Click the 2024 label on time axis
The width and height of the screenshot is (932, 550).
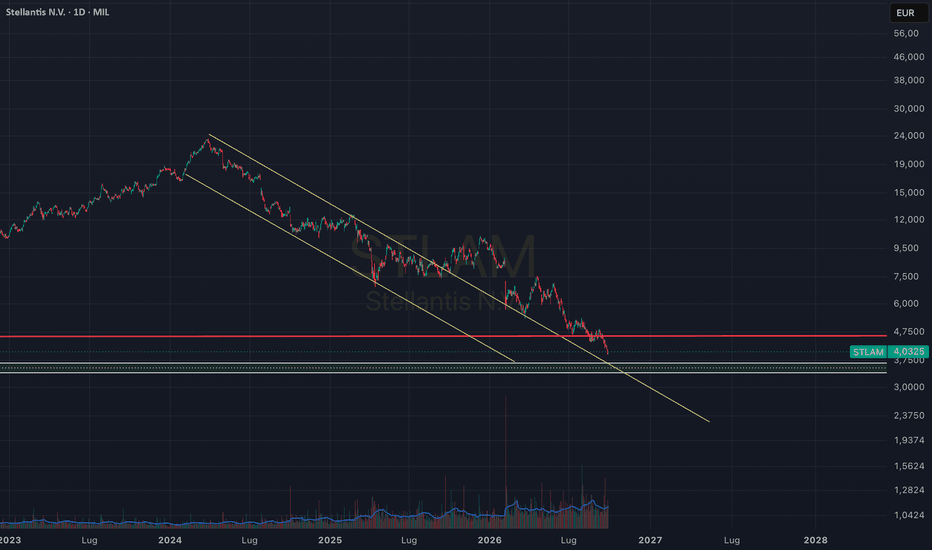170,540
